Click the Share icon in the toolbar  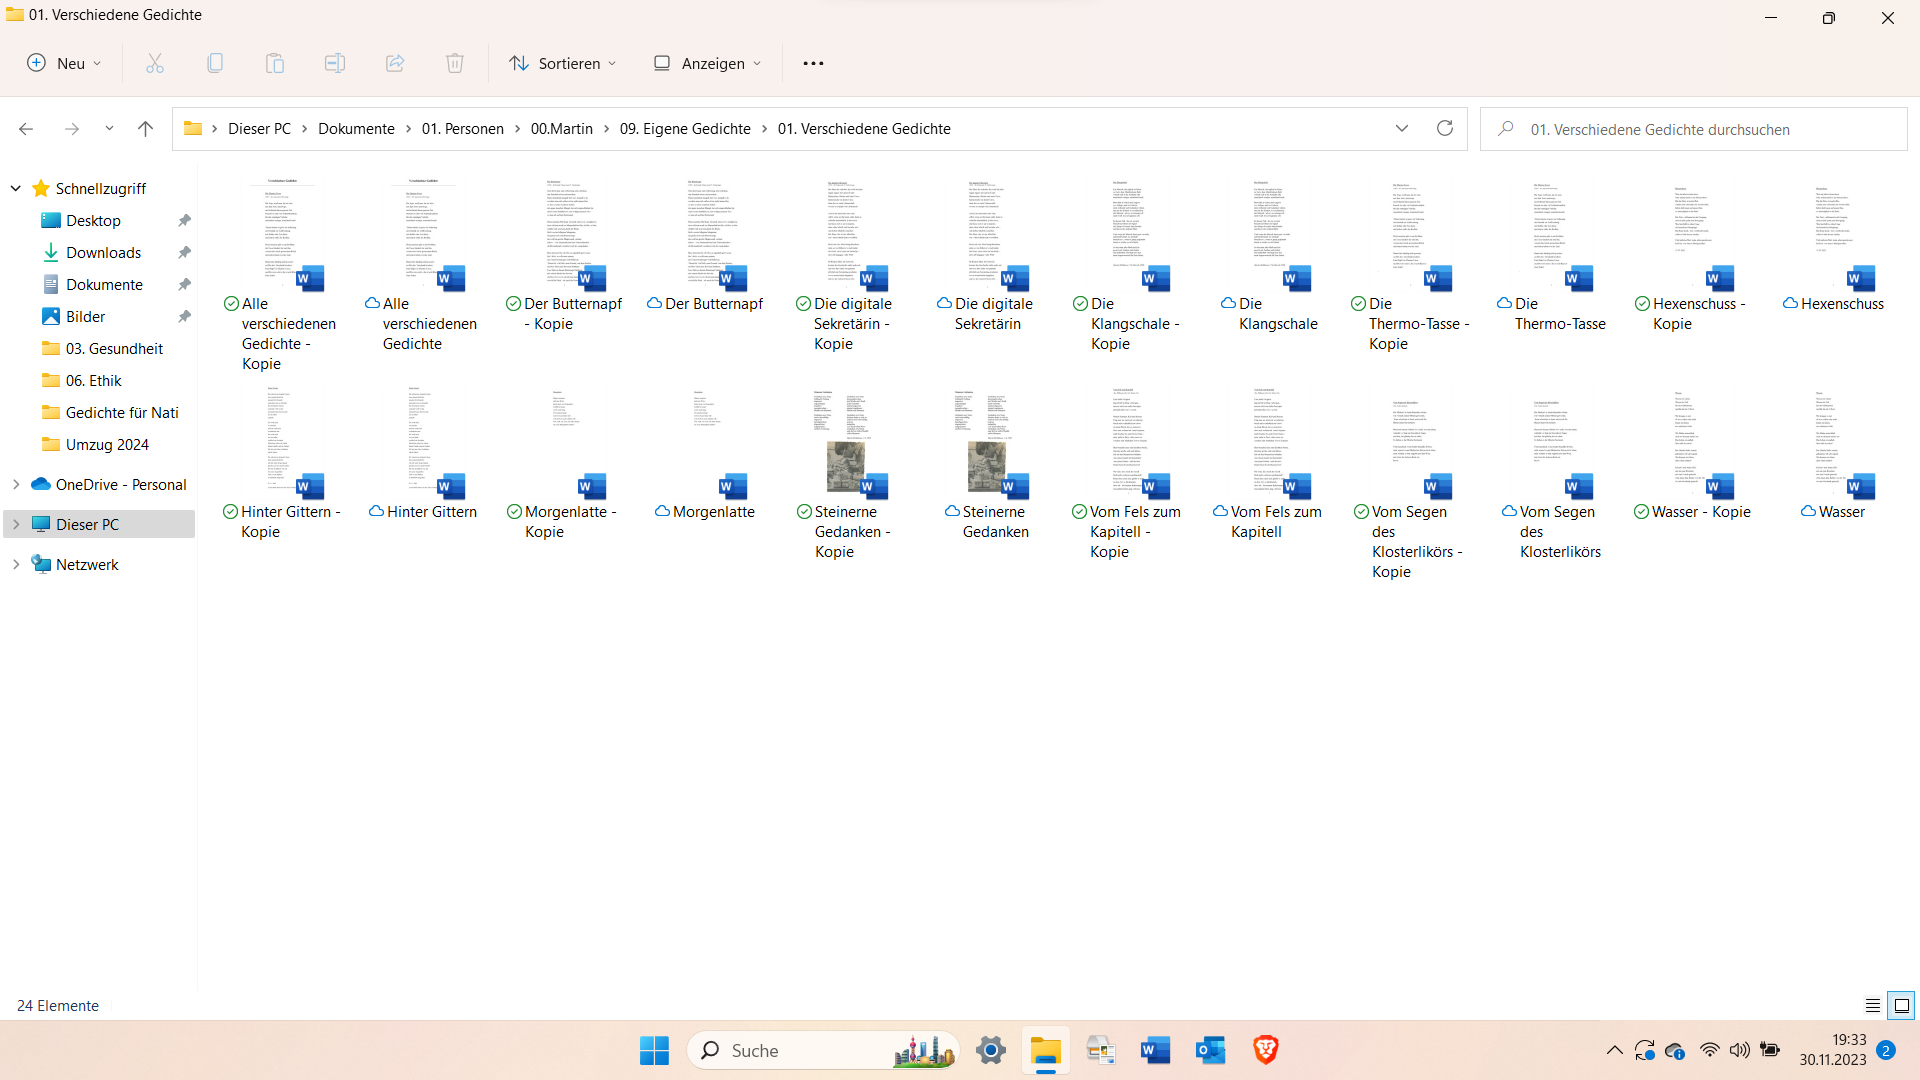394,63
